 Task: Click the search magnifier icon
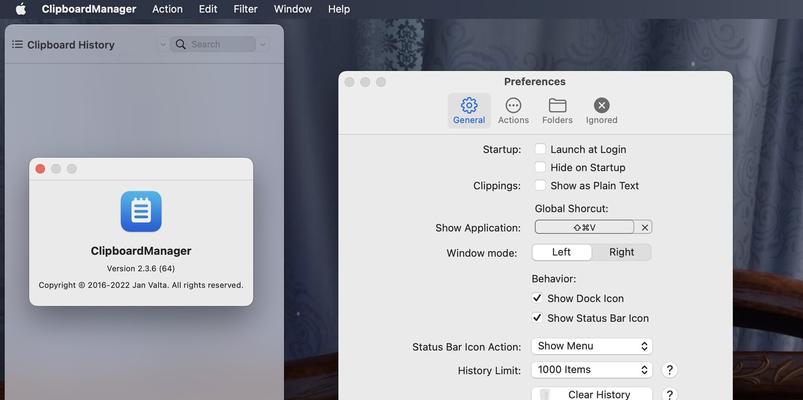[x=180, y=45]
